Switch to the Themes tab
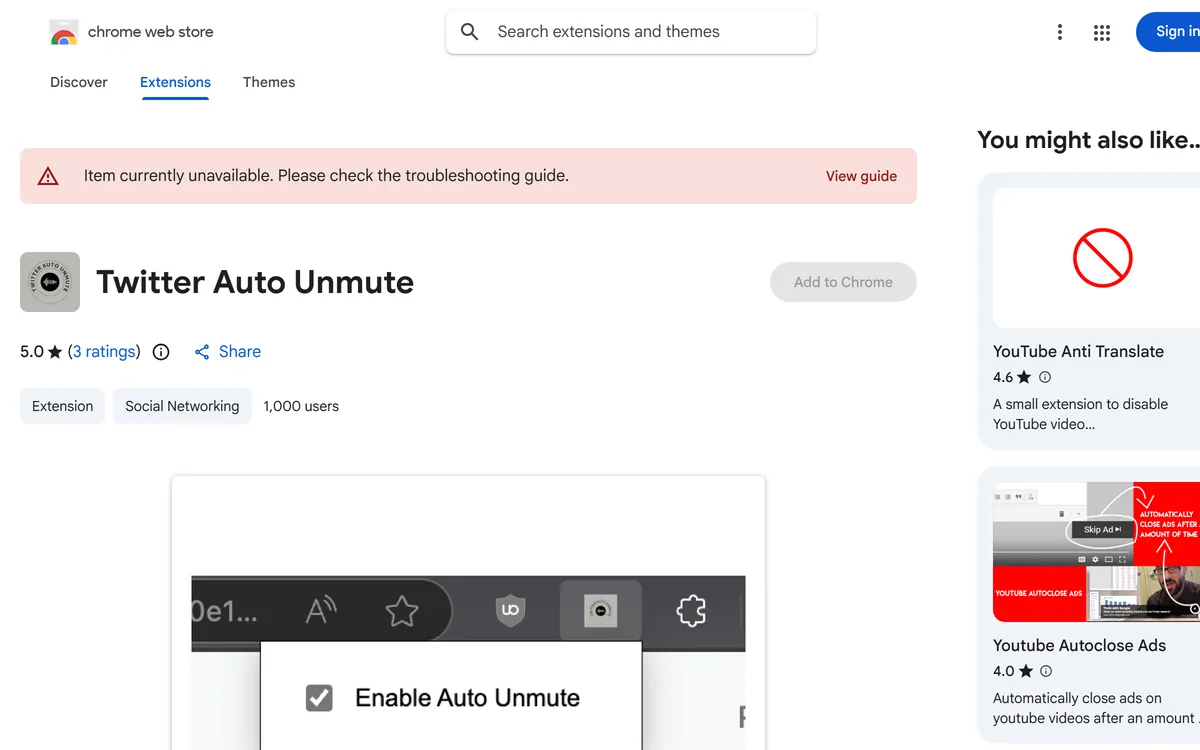This screenshot has height=750, width=1200. [269, 82]
